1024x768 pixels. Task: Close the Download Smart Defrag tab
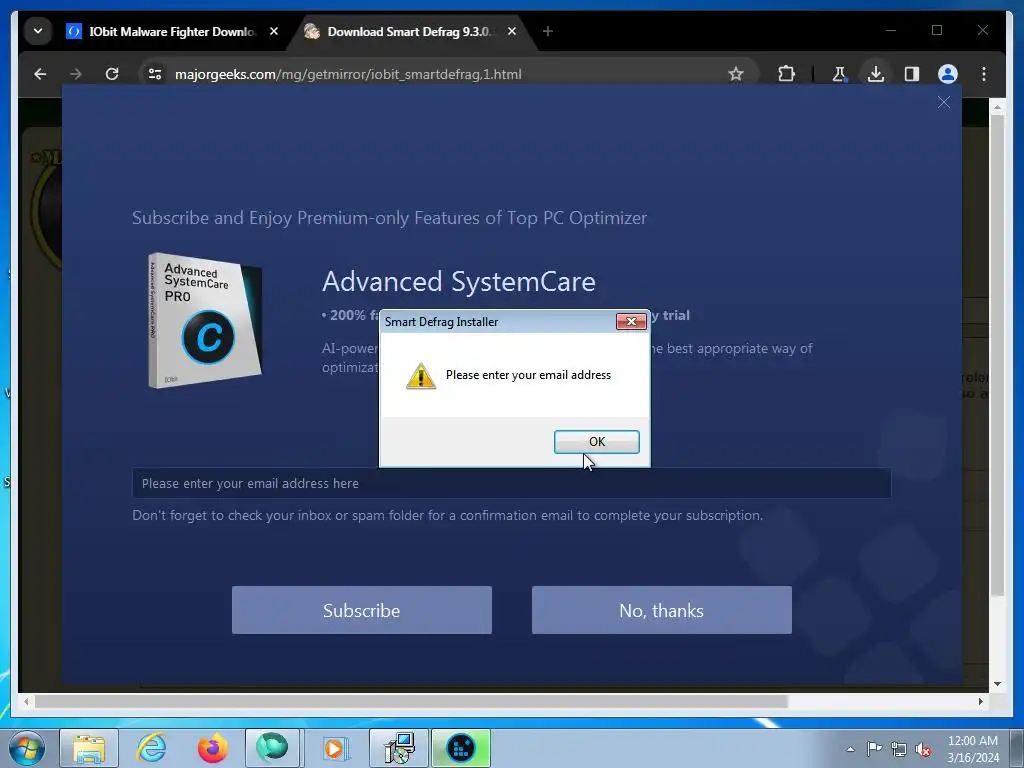point(512,31)
